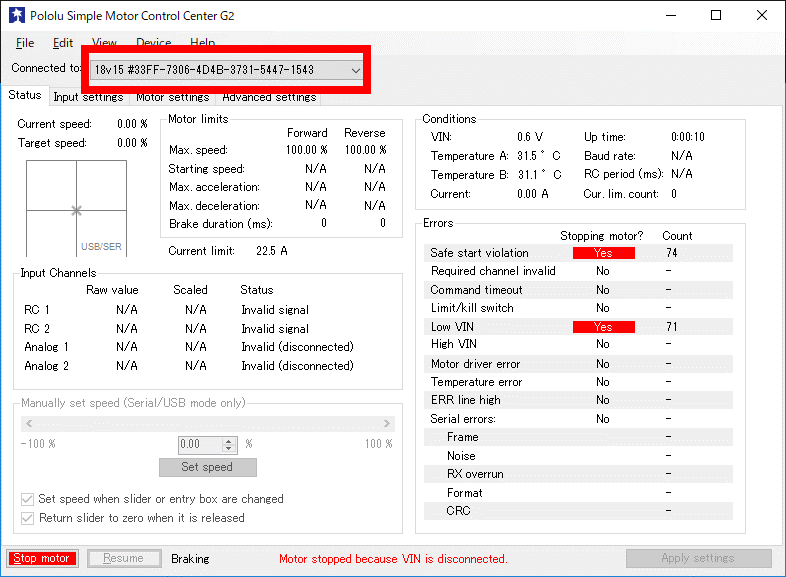Click the Set speed button
Viewport: 786px width, 577px height.
208,467
